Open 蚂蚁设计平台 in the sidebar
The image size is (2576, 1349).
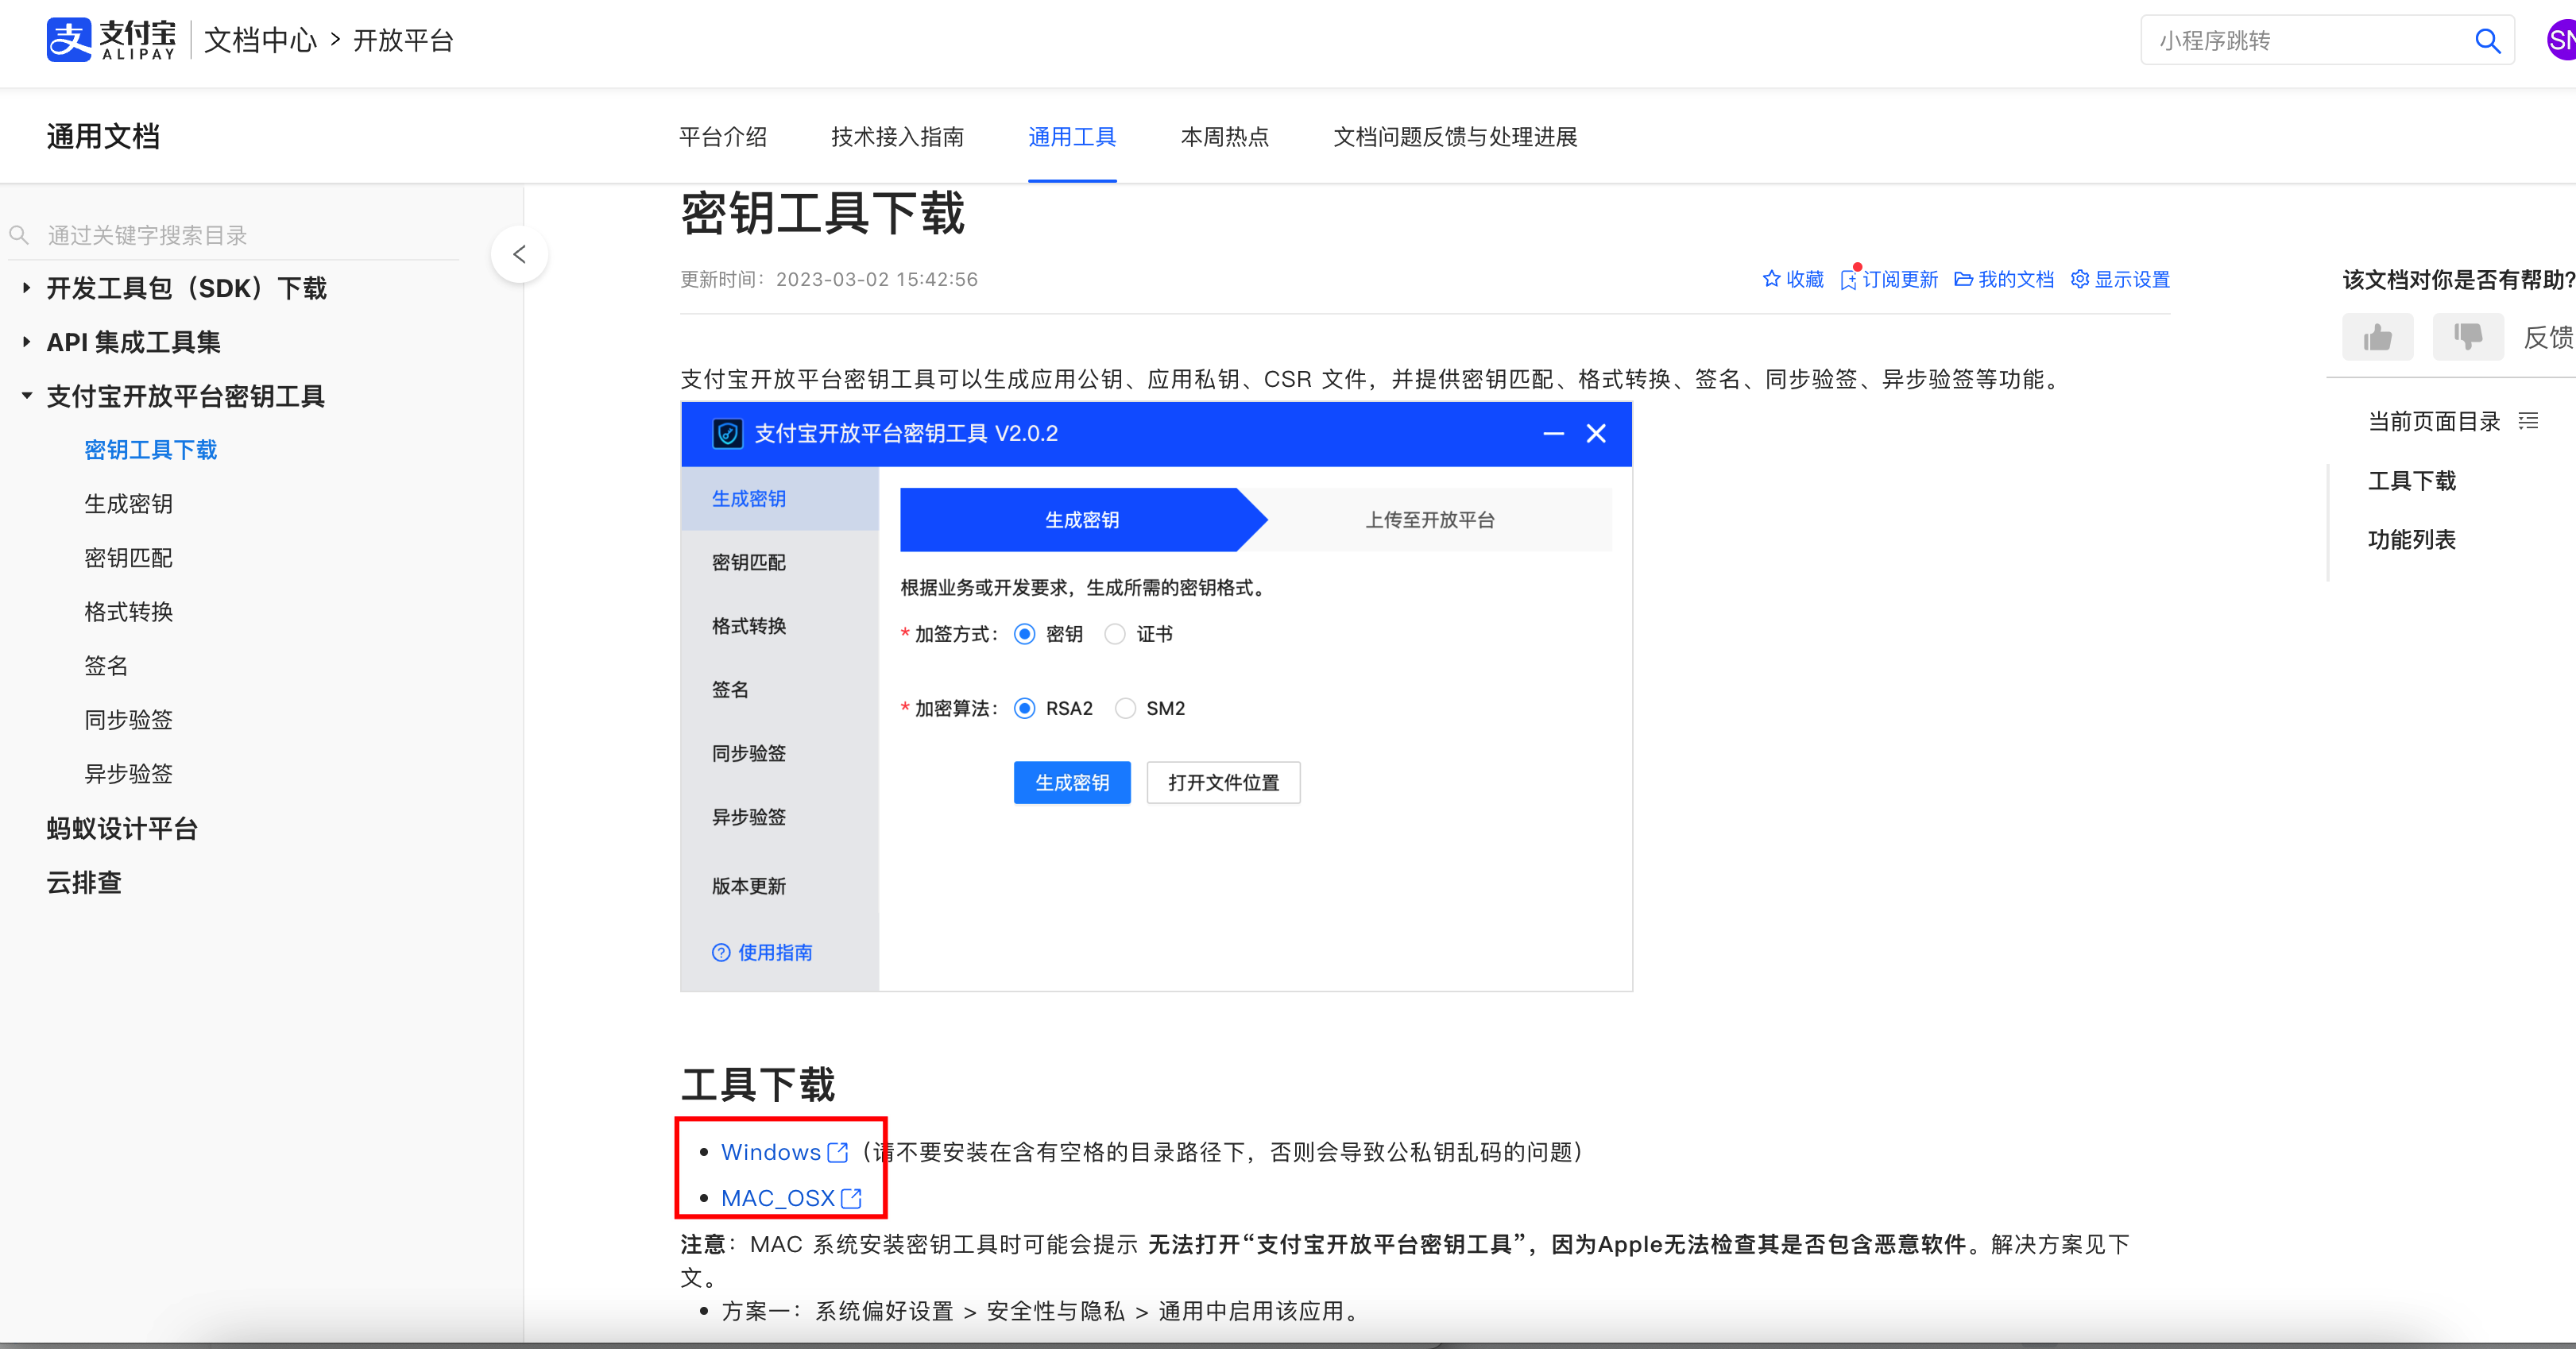122,828
